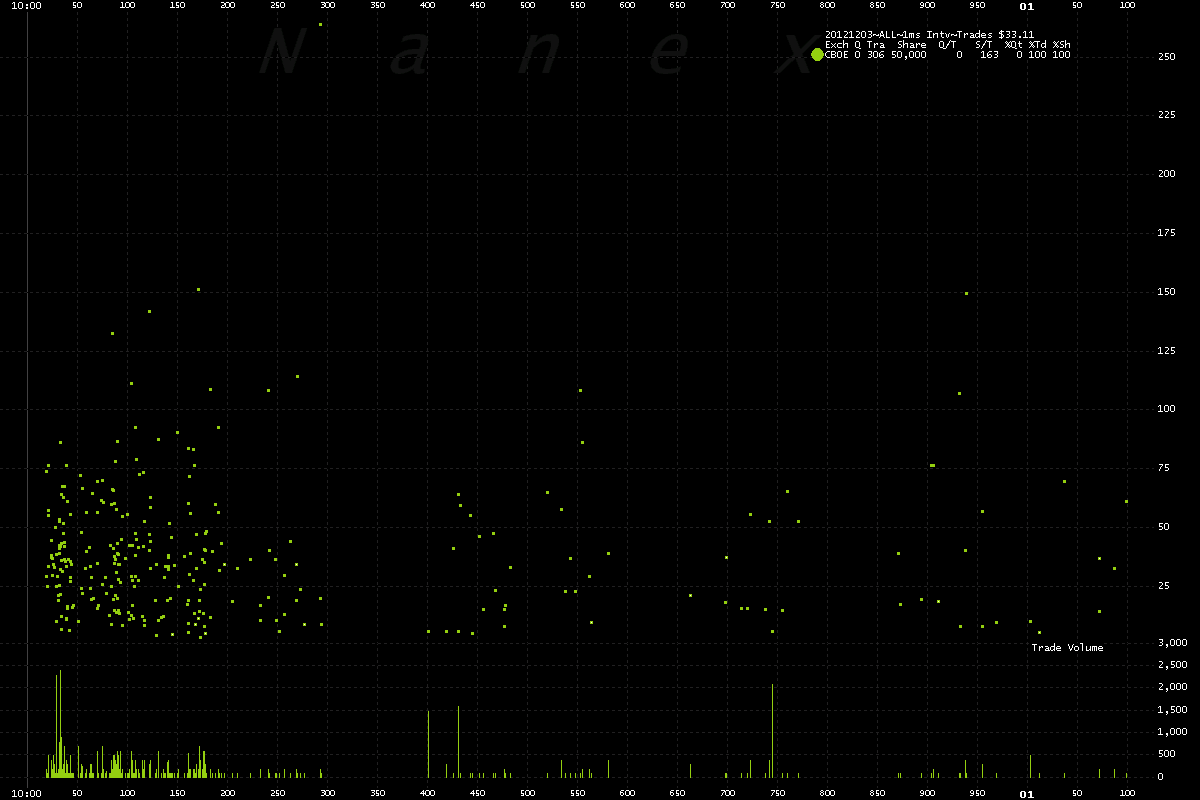Image resolution: width=1200 pixels, height=800 pixels.
Task: Click the share value '50,000' in legend
Action: pos(909,55)
